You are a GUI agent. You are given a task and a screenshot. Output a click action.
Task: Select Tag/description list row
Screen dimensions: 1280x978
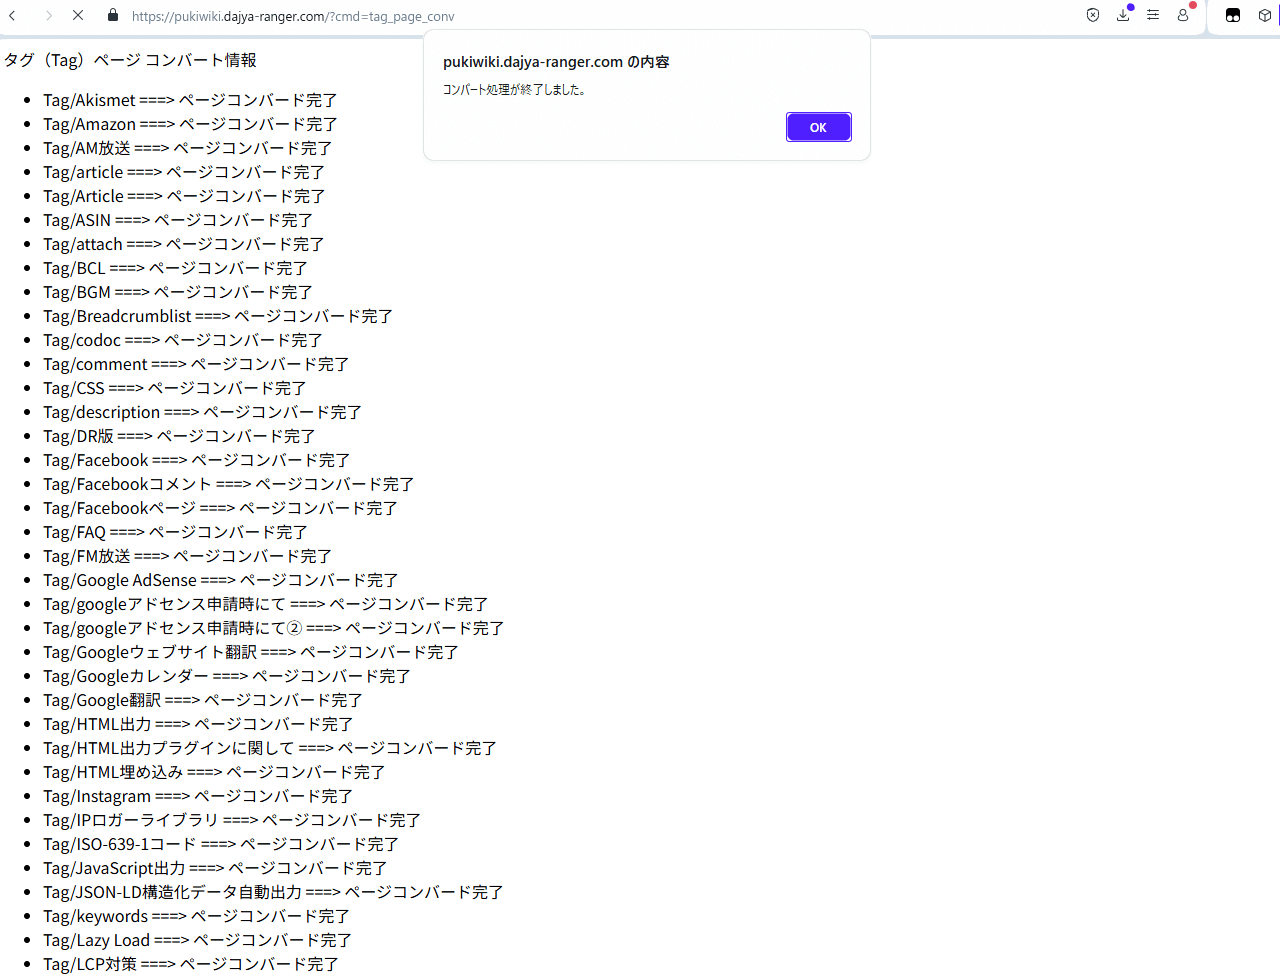(x=202, y=412)
